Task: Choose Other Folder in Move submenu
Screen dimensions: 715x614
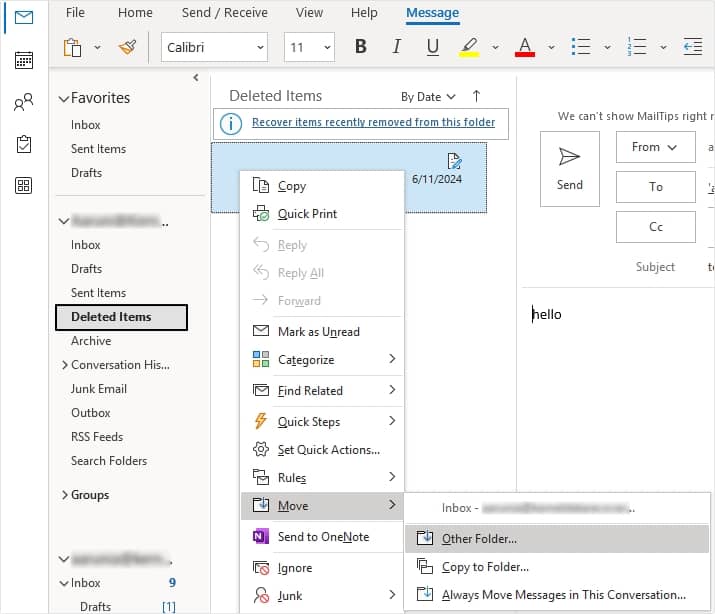Action: click(x=557, y=539)
